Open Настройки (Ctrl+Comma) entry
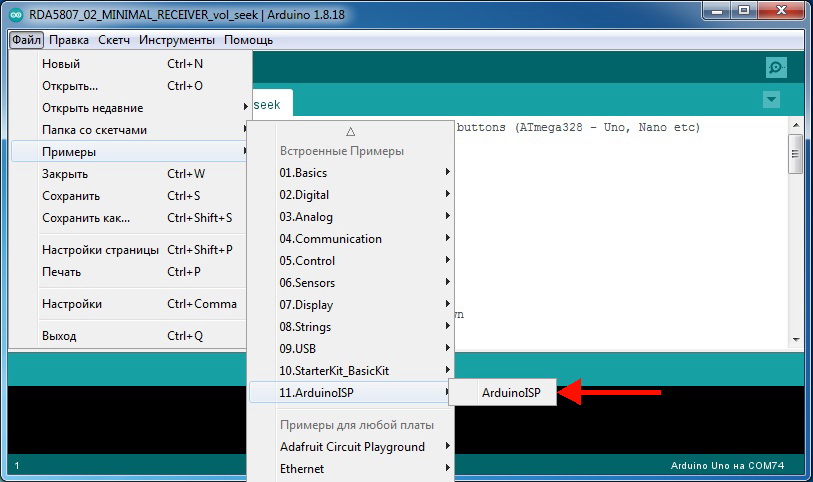Image resolution: width=813 pixels, height=482 pixels. click(x=129, y=304)
